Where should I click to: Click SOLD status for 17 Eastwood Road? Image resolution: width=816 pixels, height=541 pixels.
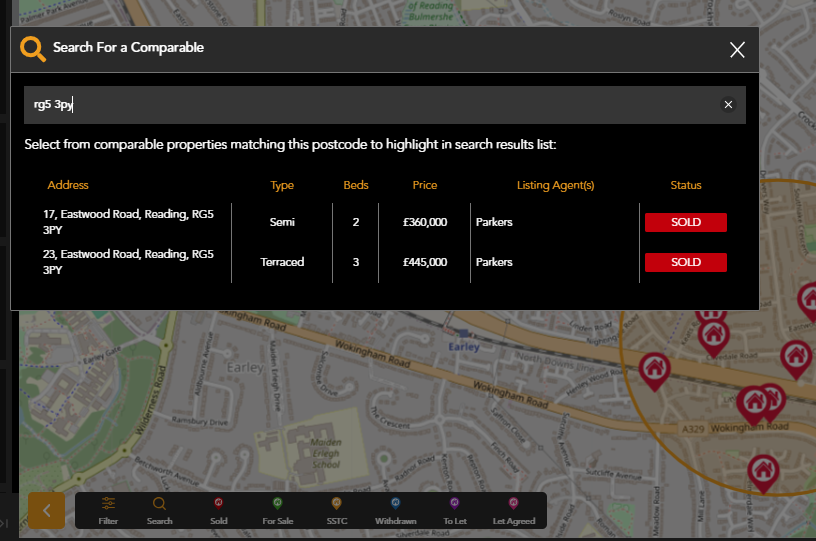pyautogui.click(x=686, y=222)
